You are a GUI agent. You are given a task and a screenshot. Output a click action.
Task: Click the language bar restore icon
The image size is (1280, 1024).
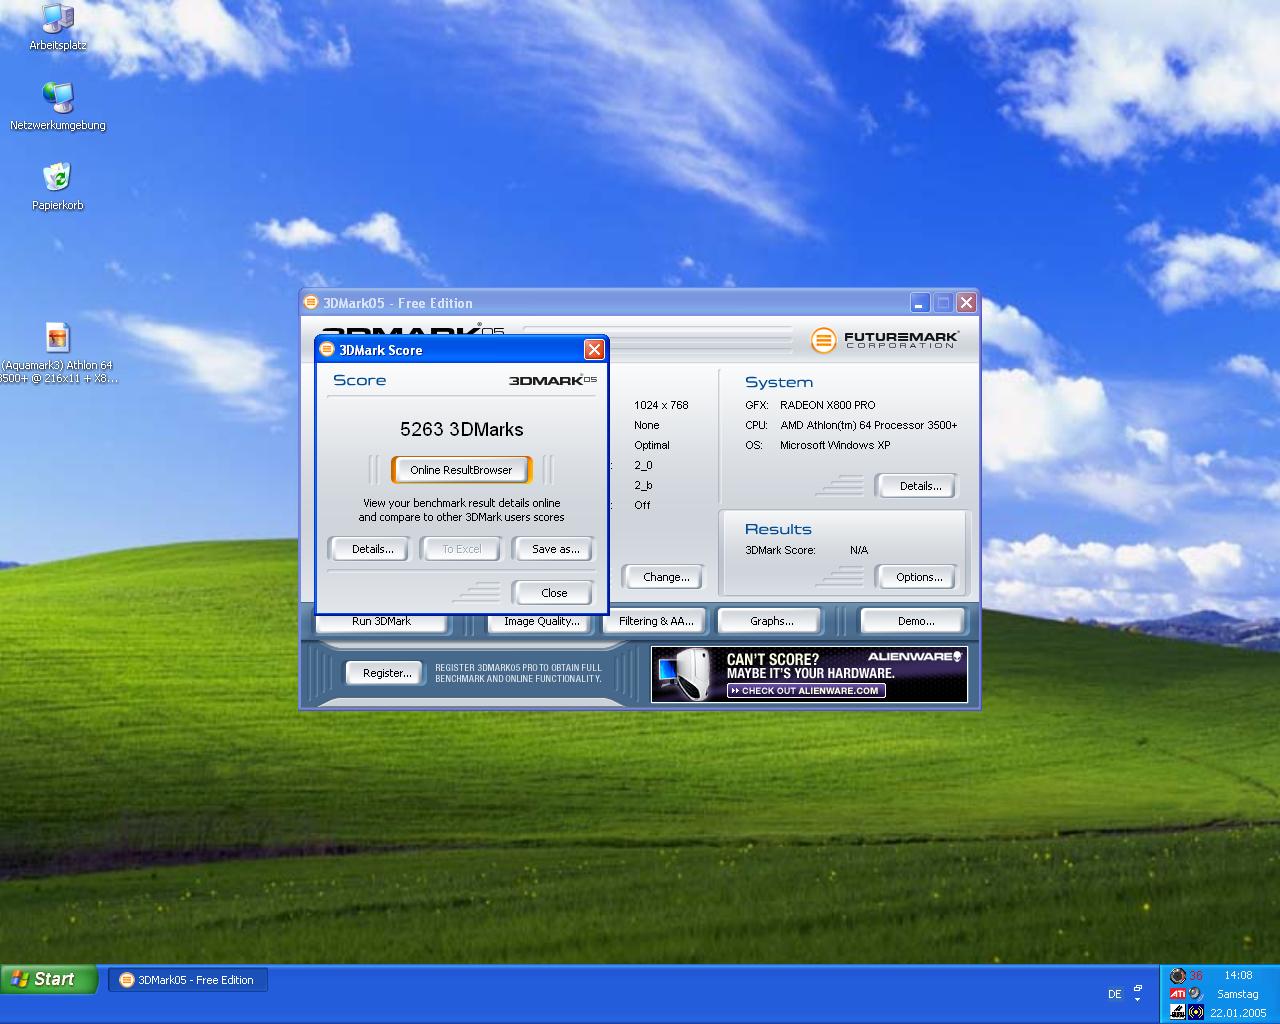point(1138,988)
